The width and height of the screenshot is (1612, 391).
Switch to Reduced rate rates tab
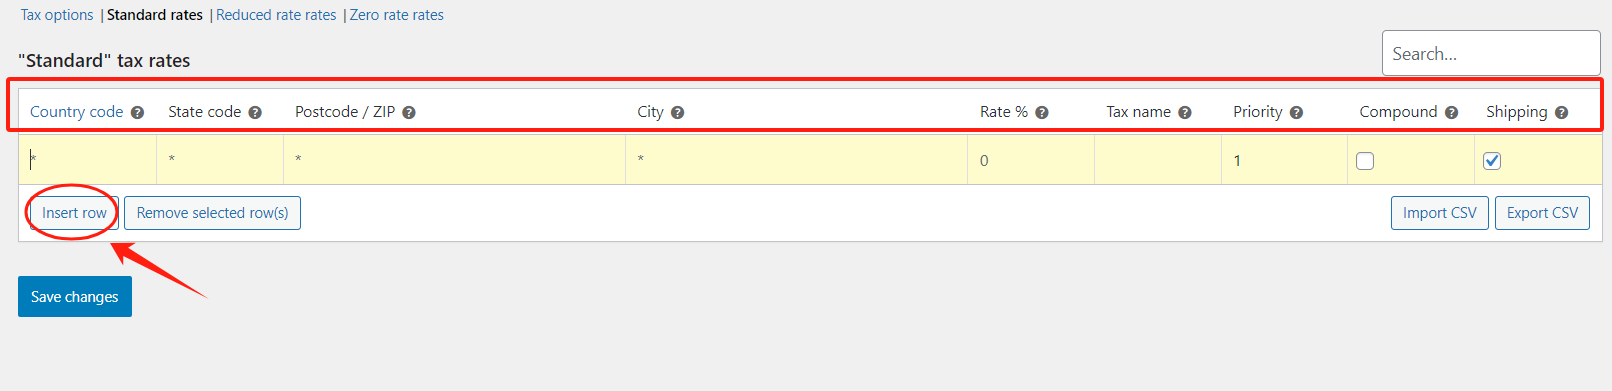[x=276, y=15]
